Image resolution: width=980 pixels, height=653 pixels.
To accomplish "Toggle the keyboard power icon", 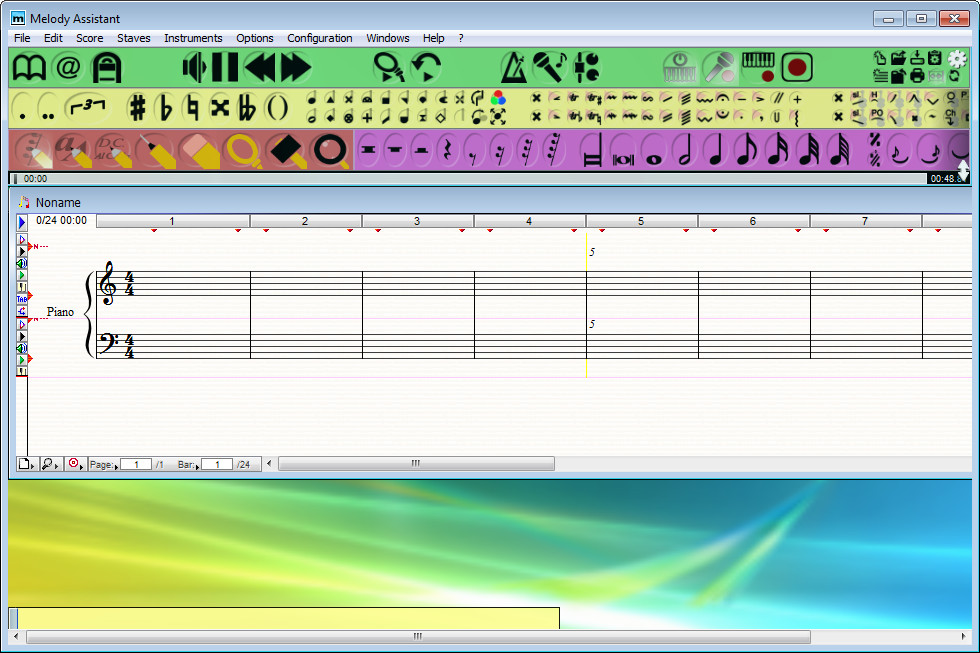I will (x=679, y=67).
